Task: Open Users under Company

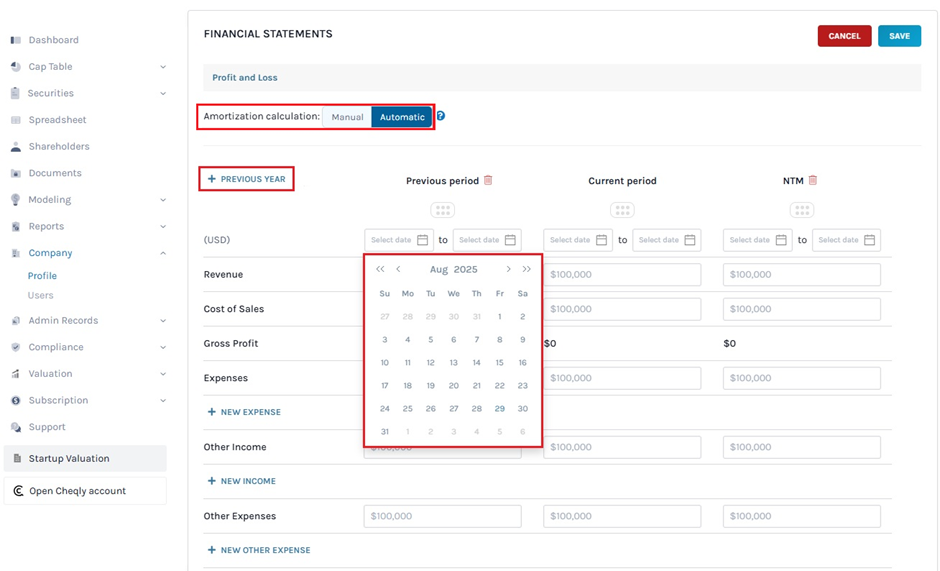Action: (41, 296)
